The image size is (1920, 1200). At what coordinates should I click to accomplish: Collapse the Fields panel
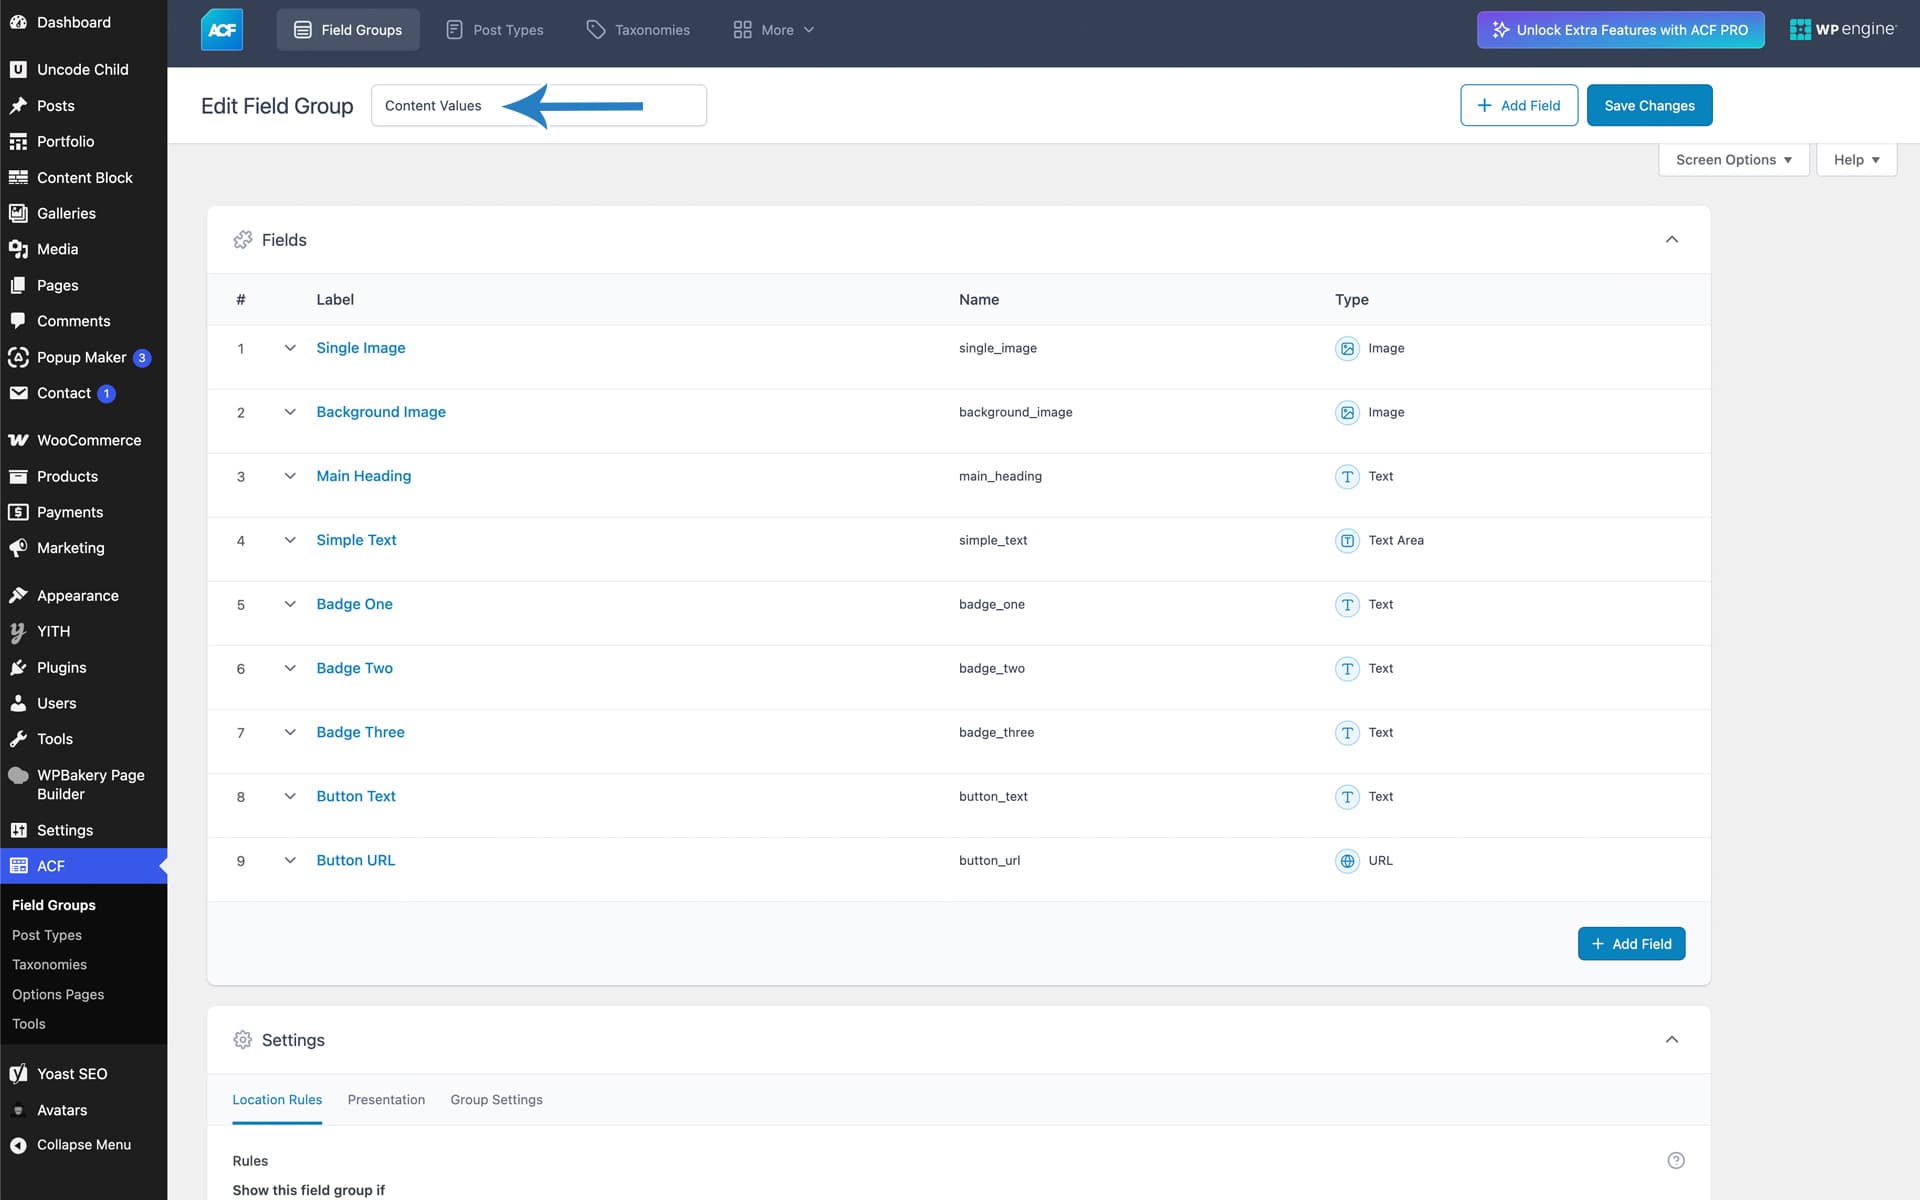(1672, 239)
